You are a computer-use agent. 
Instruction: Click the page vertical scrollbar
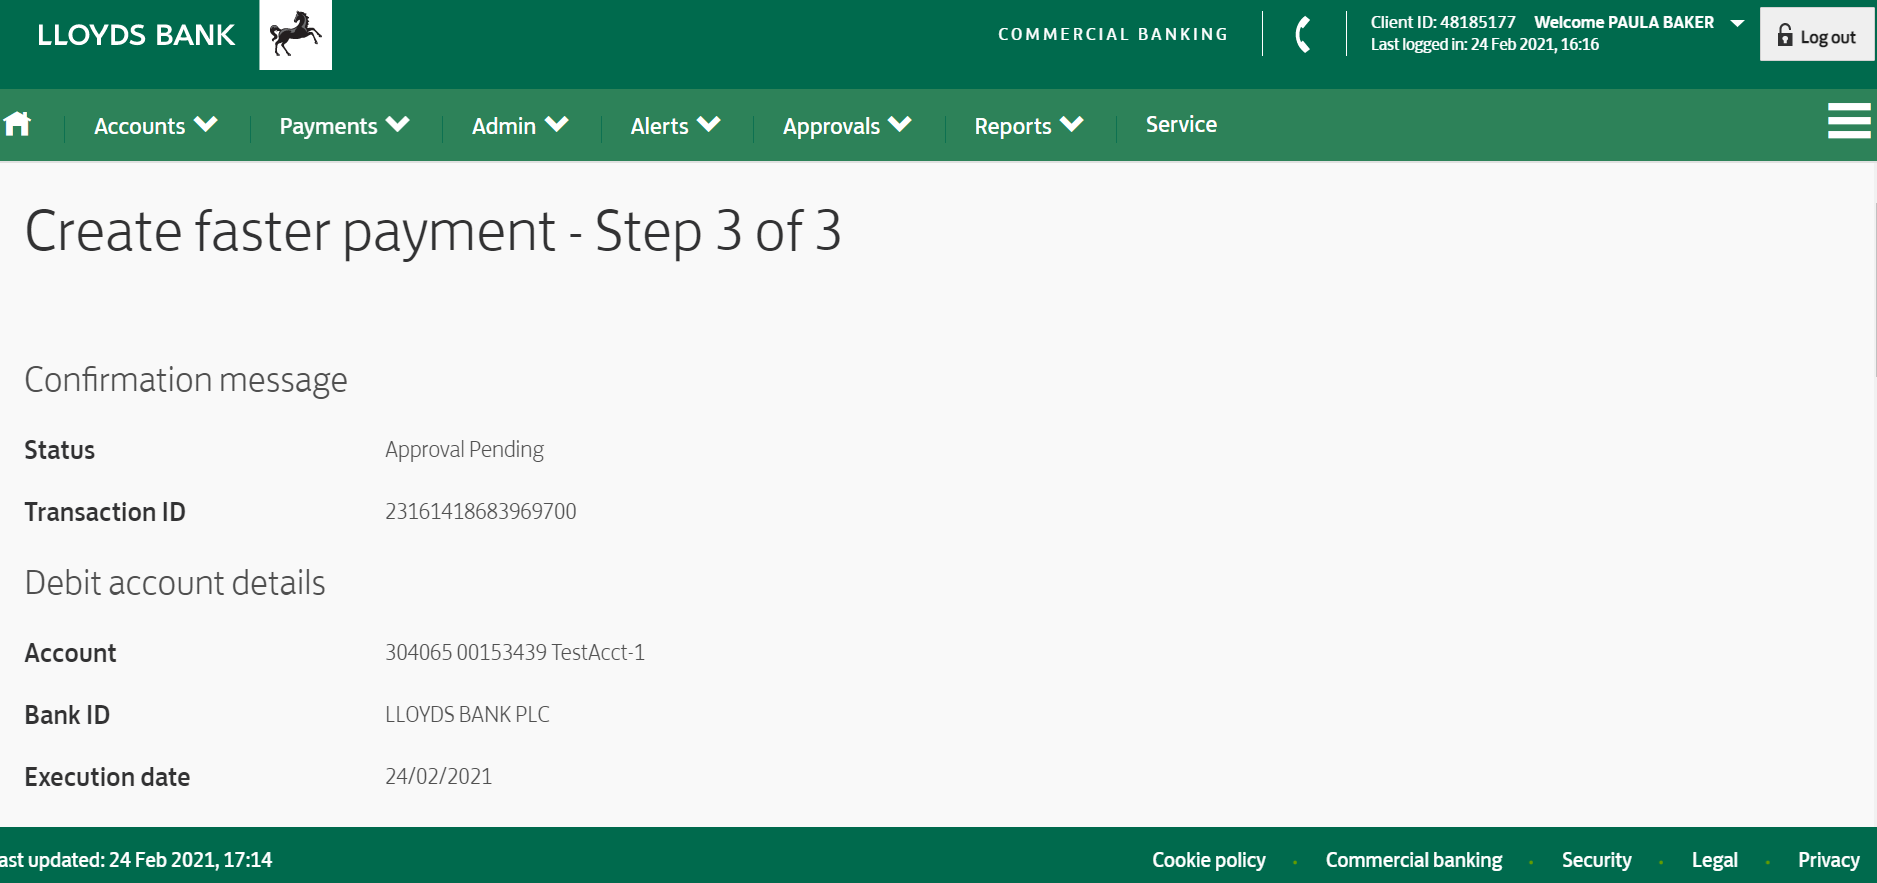pos(1873,290)
